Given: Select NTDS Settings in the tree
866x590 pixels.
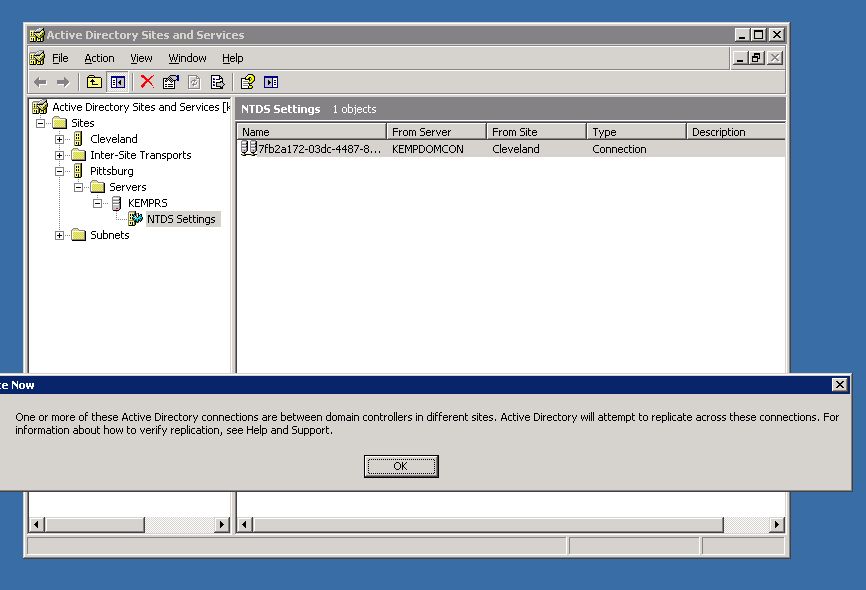Looking at the screenshot, I should pyautogui.click(x=181, y=219).
